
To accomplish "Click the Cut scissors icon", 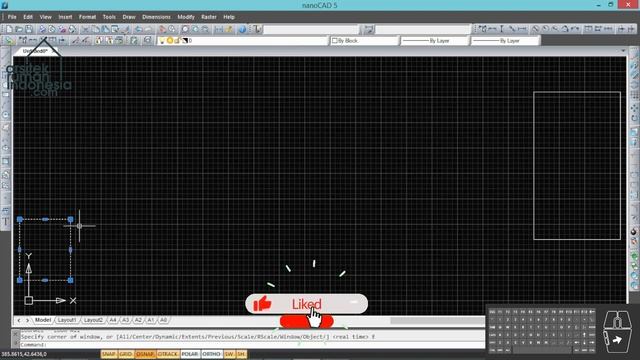I will [x=85, y=29].
